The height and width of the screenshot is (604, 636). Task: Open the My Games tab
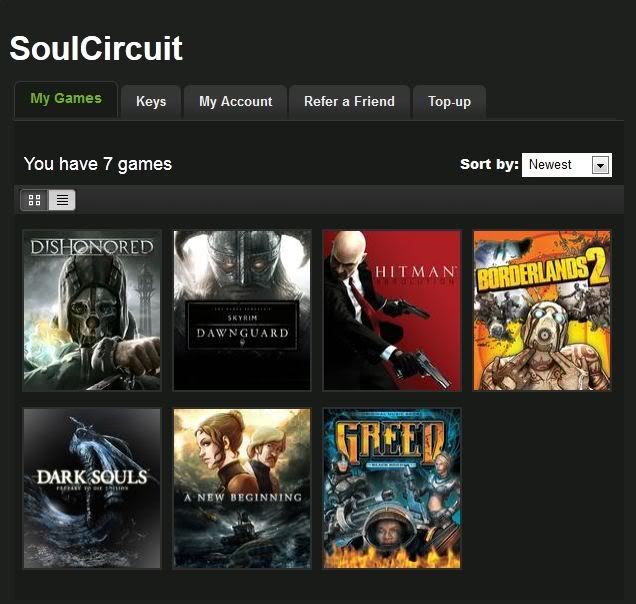pyautogui.click(x=66, y=99)
